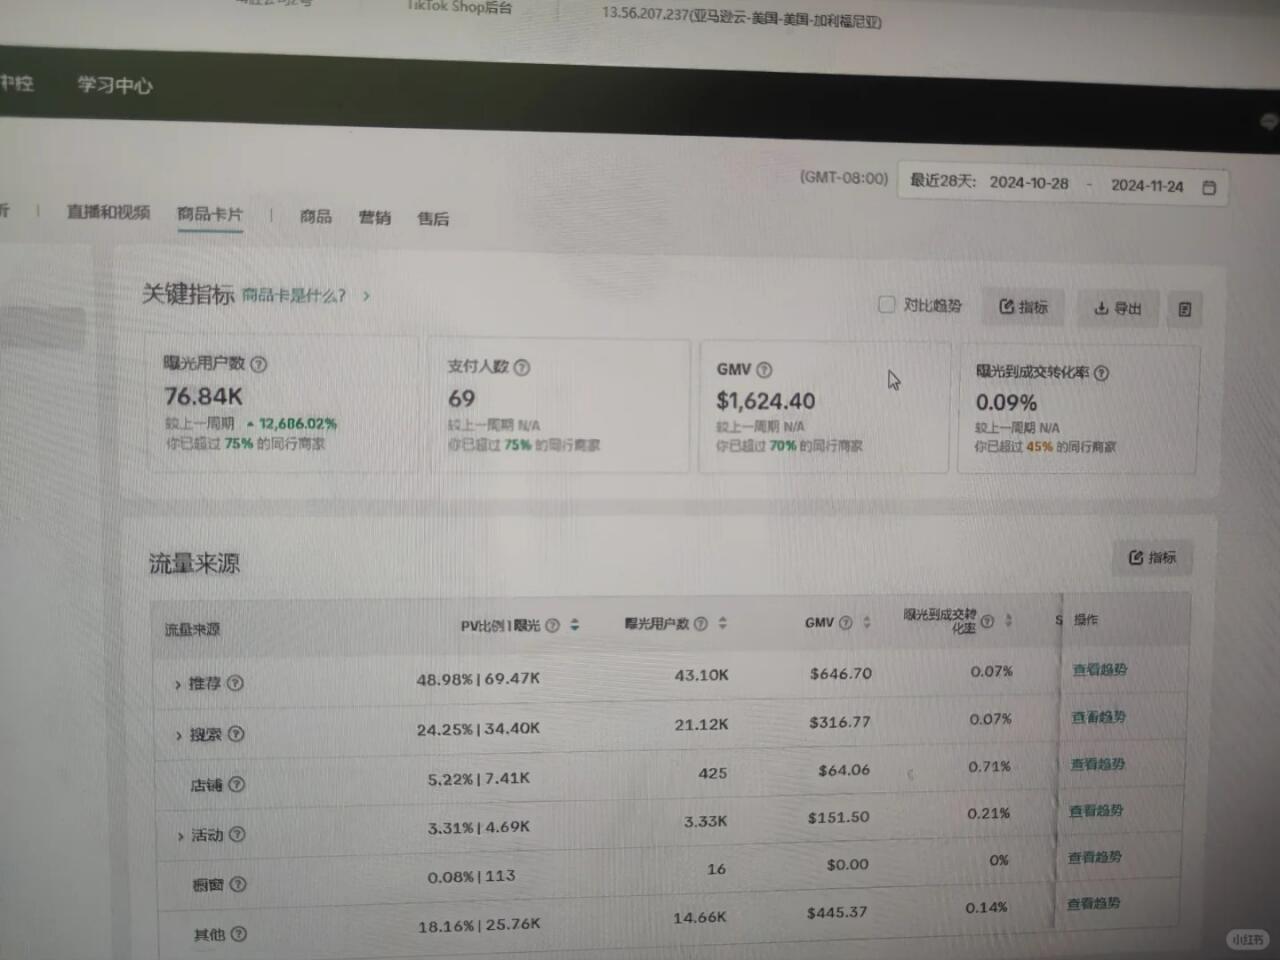Sort table by 曝光到成交转化率 column
The height and width of the screenshot is (960, 1280).
coord(1009,620)
